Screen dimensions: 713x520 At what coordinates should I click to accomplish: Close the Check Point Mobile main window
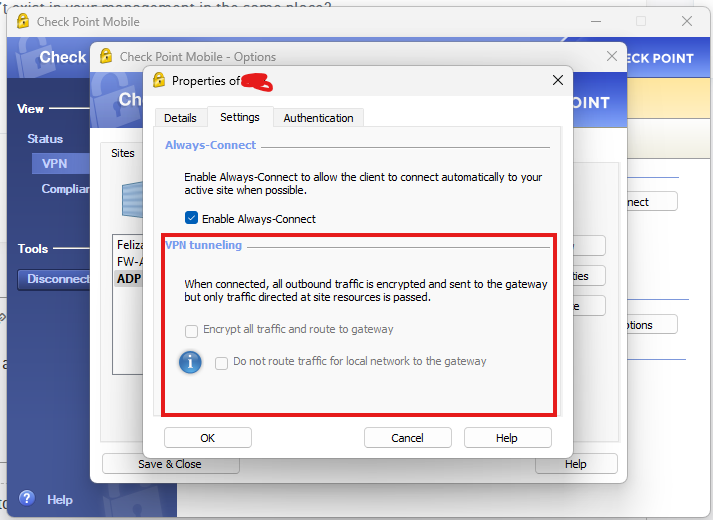[687, 21]
